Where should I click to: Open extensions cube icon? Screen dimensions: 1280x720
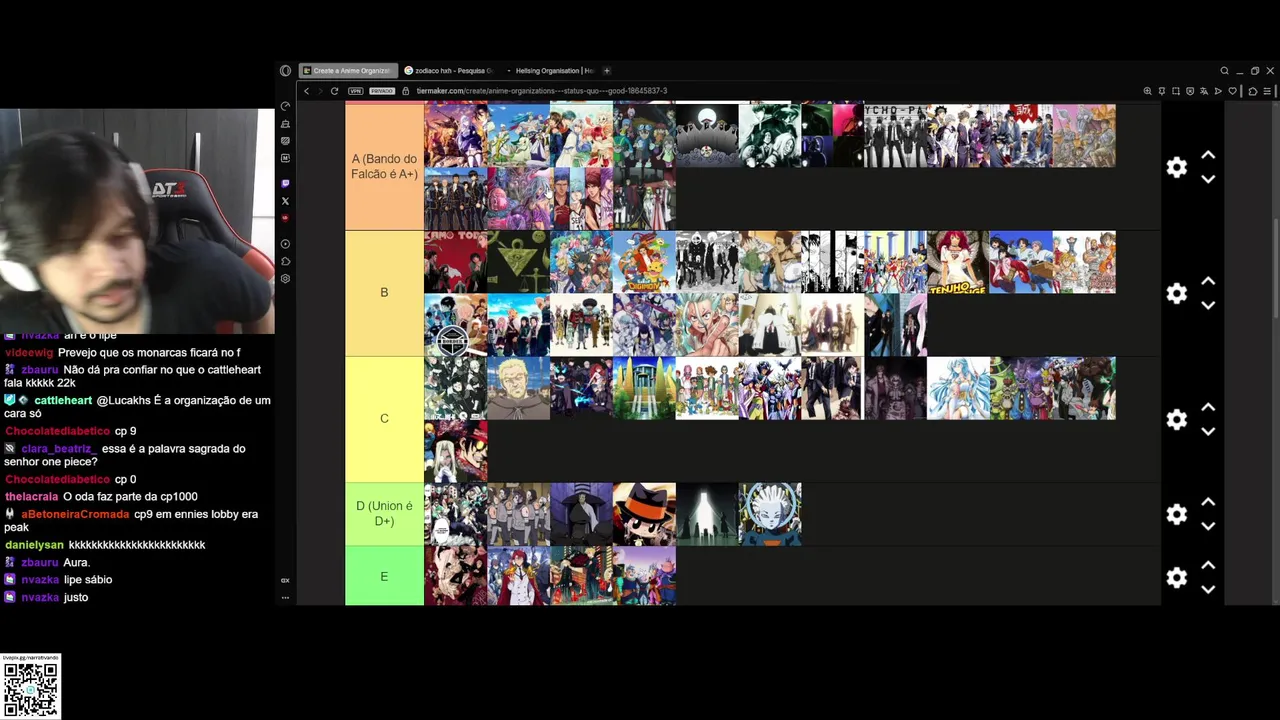1252,91
